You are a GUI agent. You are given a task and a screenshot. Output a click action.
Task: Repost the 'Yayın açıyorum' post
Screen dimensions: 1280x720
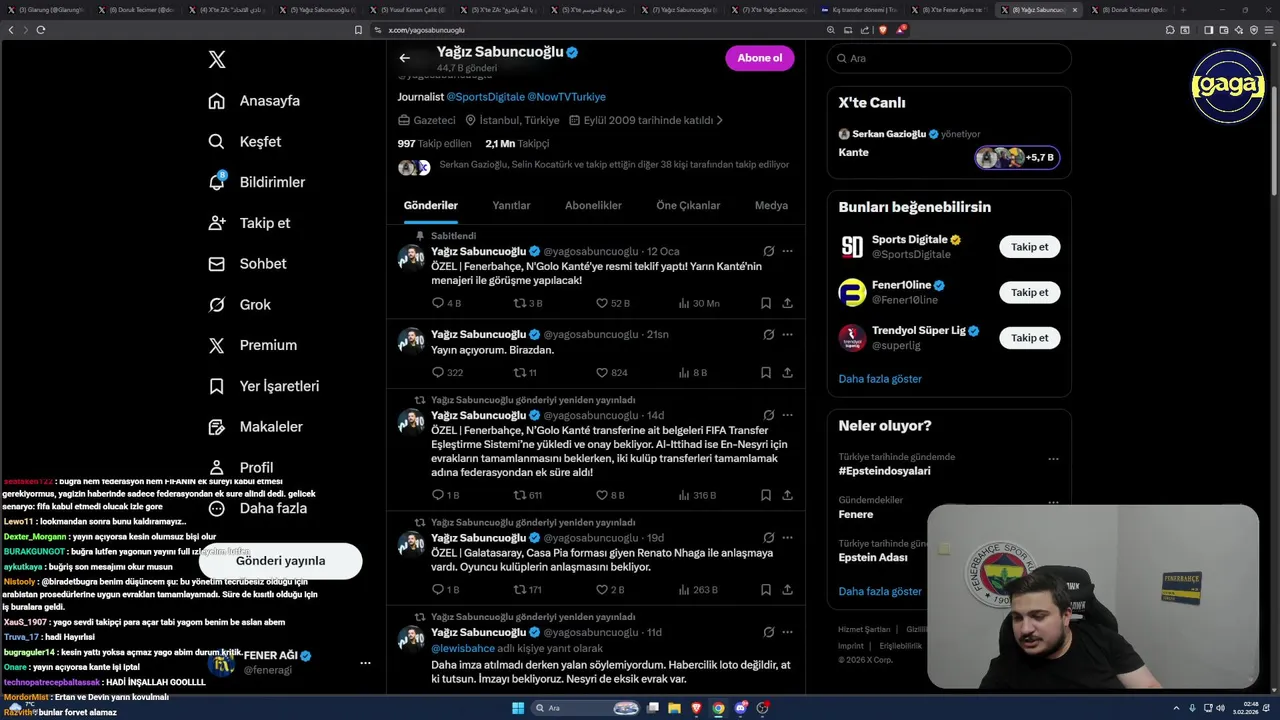click(525, 373)
